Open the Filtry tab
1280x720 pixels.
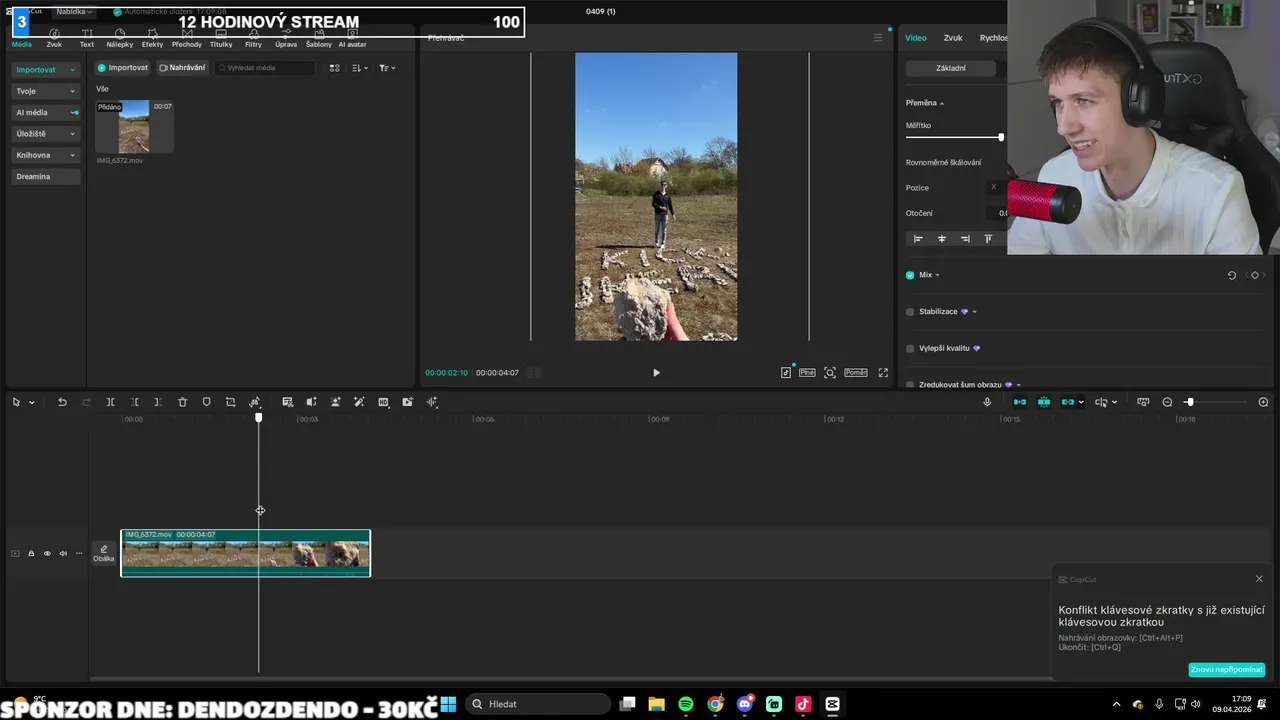pyautogui.click(x=253, y=39)
